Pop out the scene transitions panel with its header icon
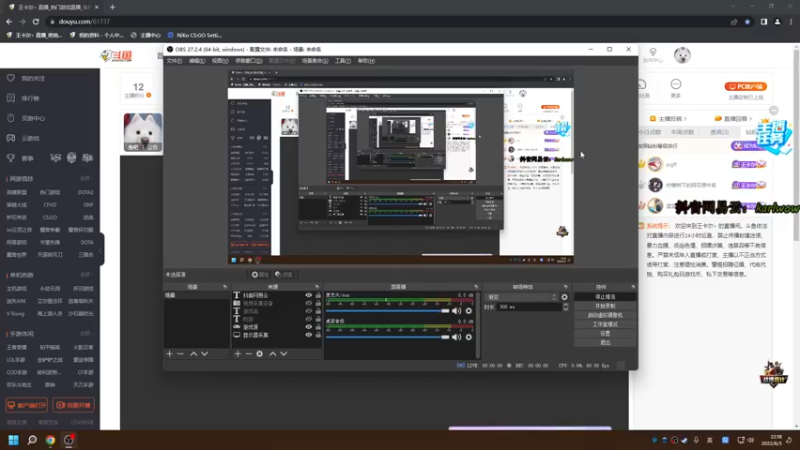The height and width of the screenshot is (450, 800). [565, 287]
